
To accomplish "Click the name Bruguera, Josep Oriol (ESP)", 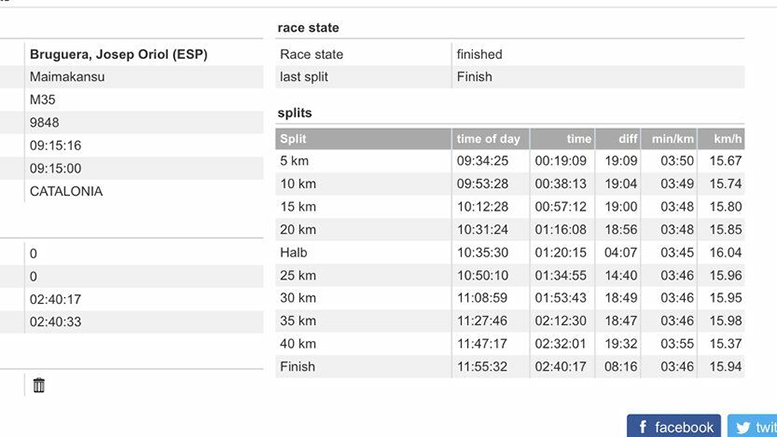I will pos(118,54).
